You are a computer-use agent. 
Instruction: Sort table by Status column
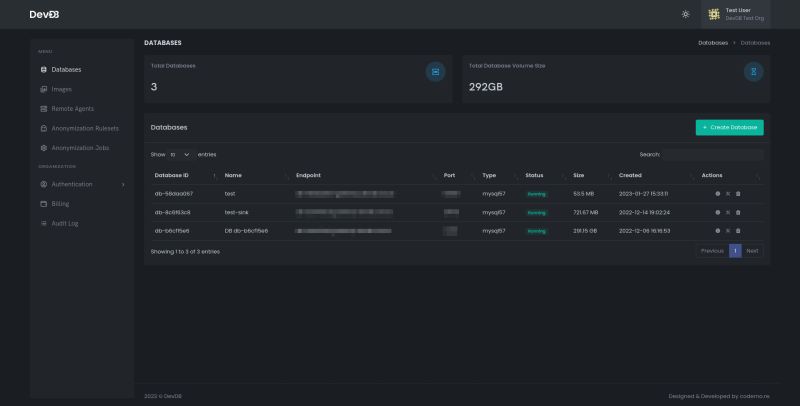(x=545, y=175)
